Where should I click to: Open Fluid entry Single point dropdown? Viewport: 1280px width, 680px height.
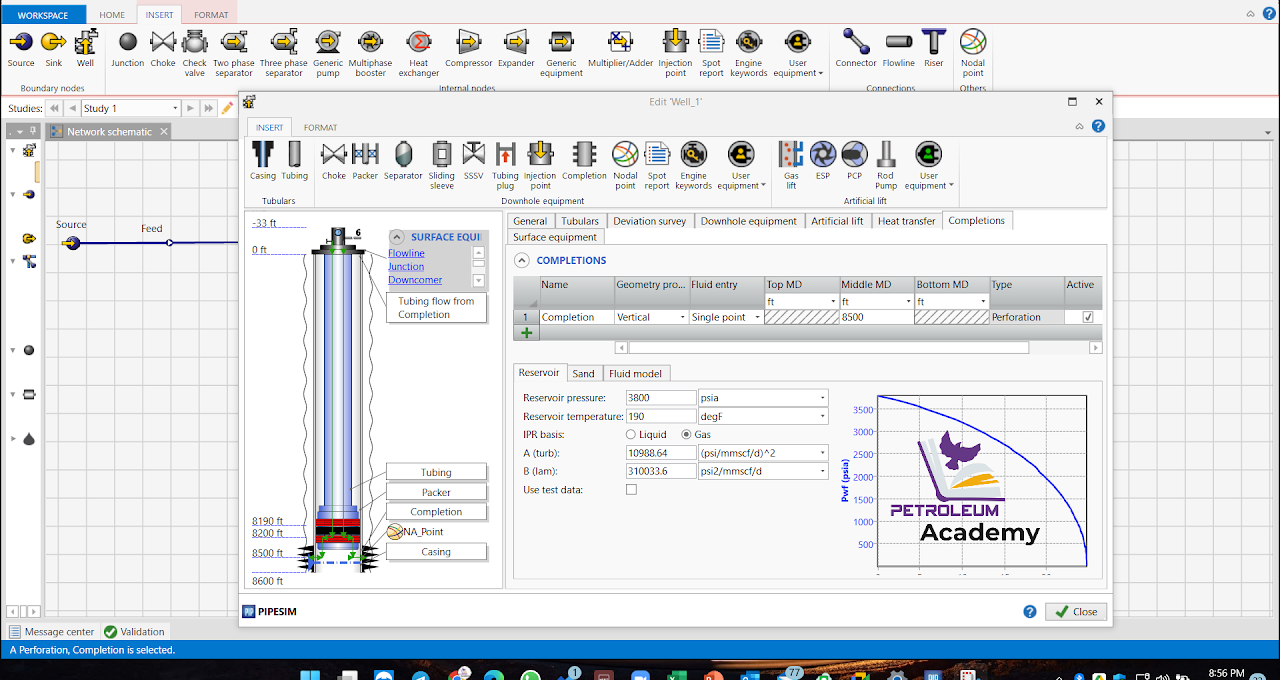coord(757,317)
